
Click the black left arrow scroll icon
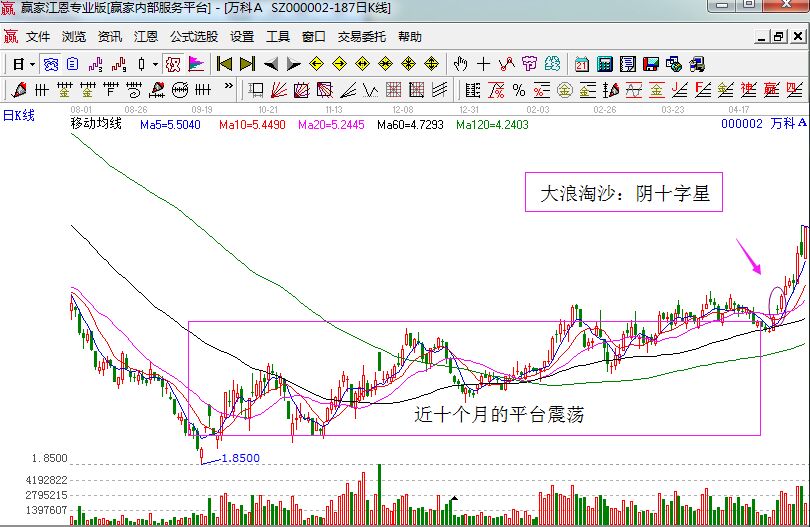tap(270, 64)
